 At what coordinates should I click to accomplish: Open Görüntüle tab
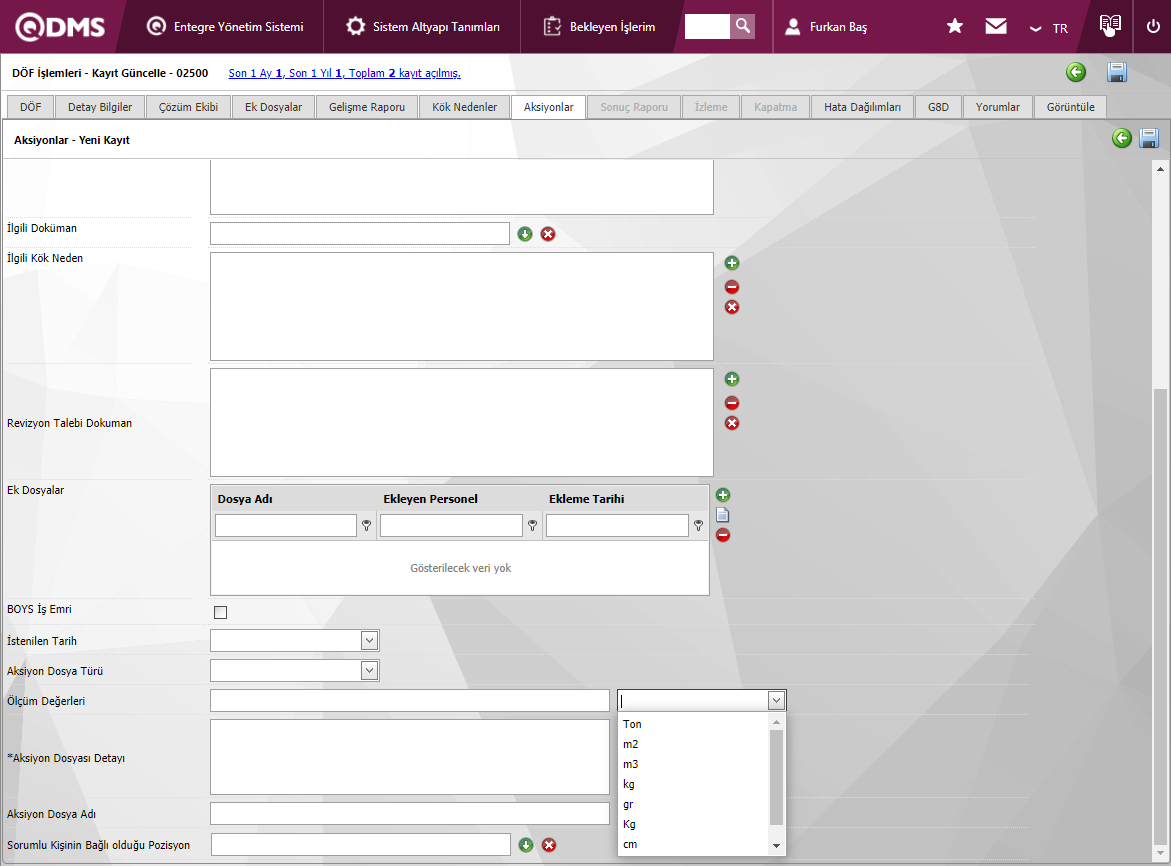point(1070,107)
